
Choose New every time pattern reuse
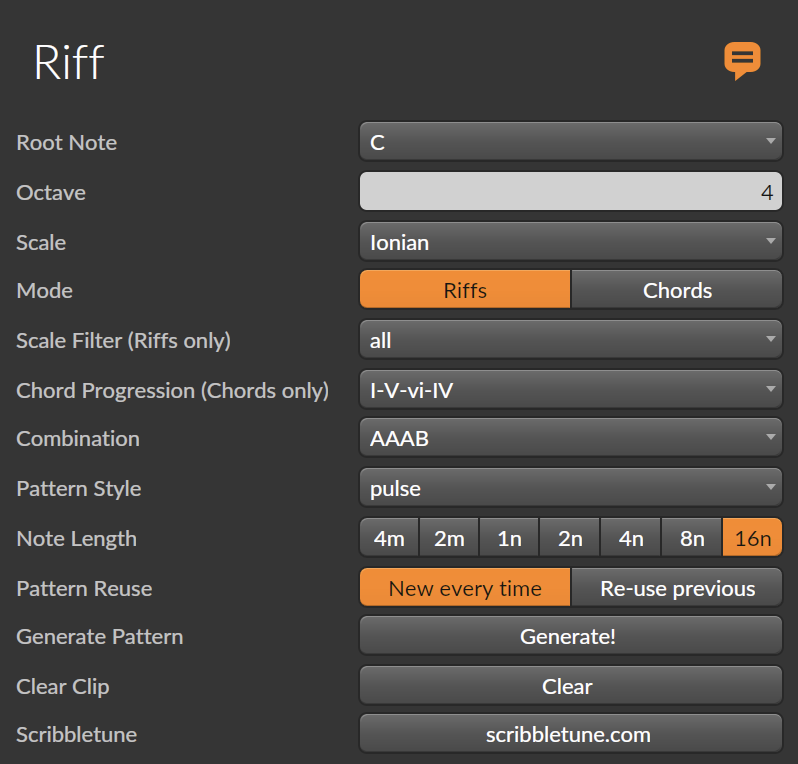pyautogui.click(x=465, y=587)
